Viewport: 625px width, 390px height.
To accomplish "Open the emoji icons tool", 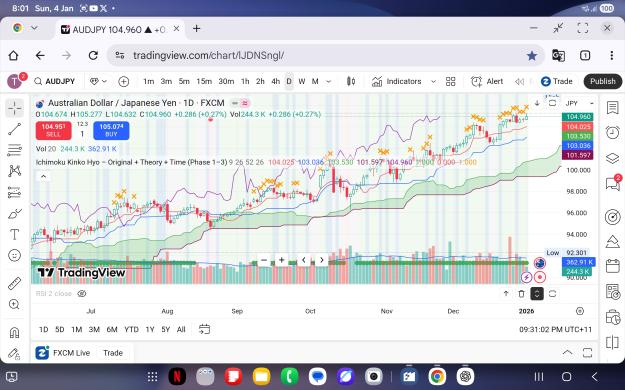I will 15,255.
